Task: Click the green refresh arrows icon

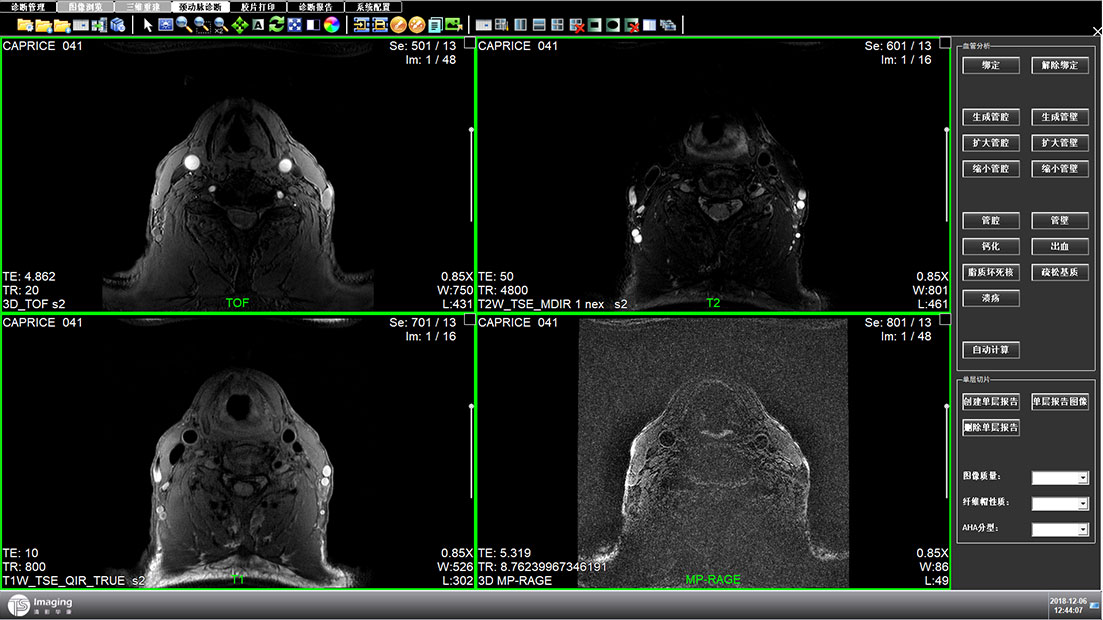Action: tap(277, 25)
